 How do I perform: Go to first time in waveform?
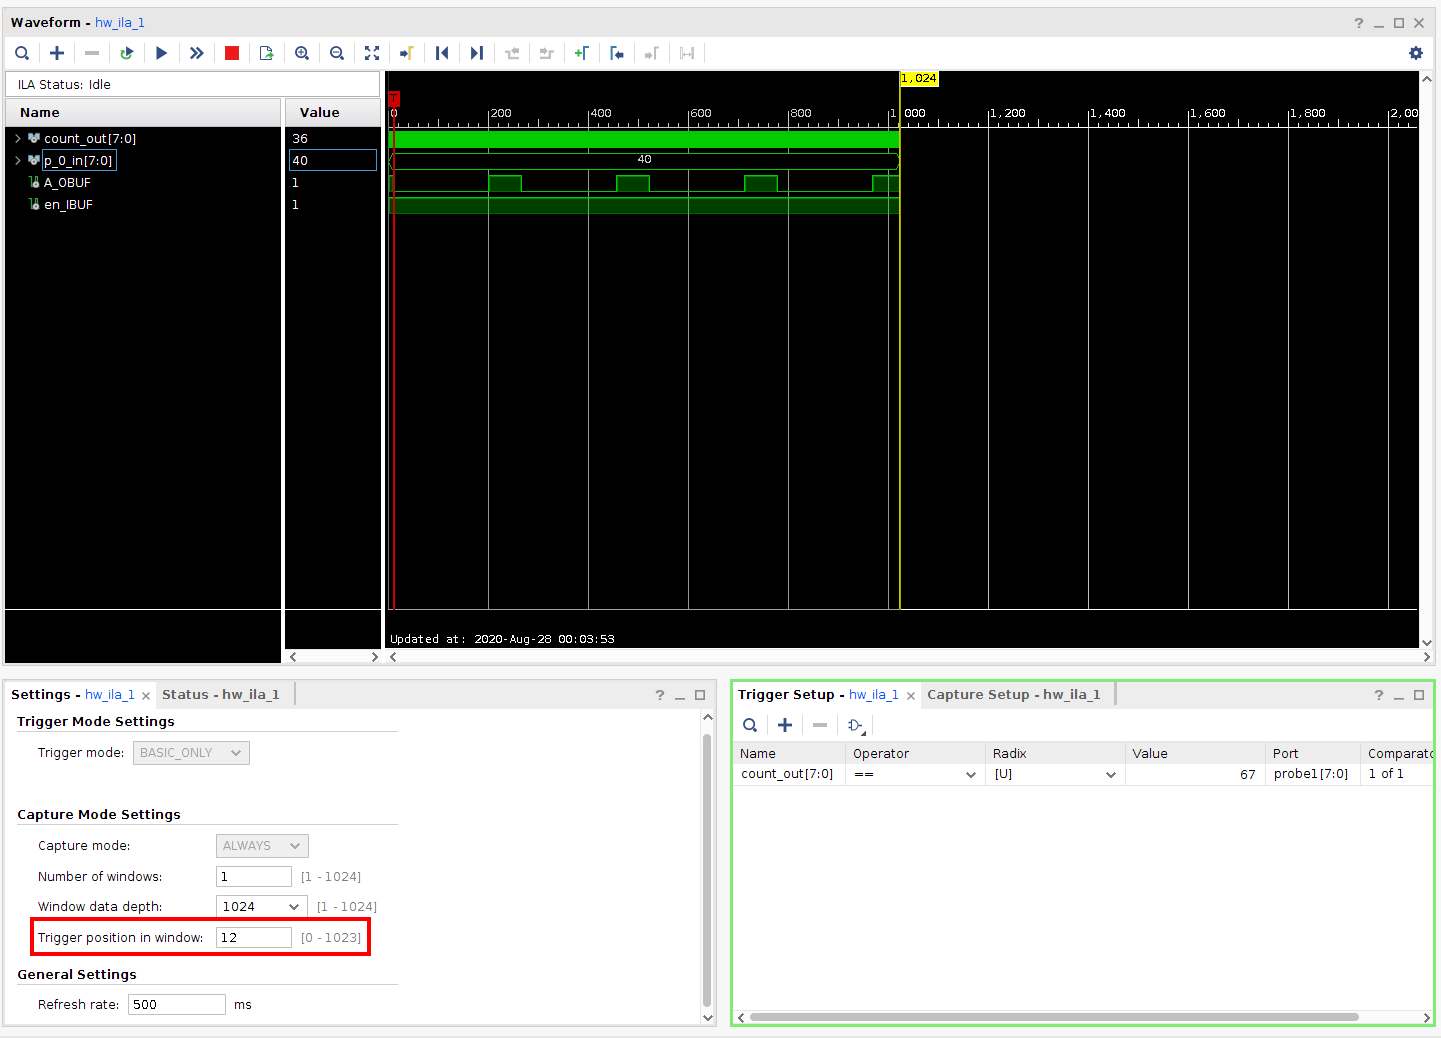point(442,53)
